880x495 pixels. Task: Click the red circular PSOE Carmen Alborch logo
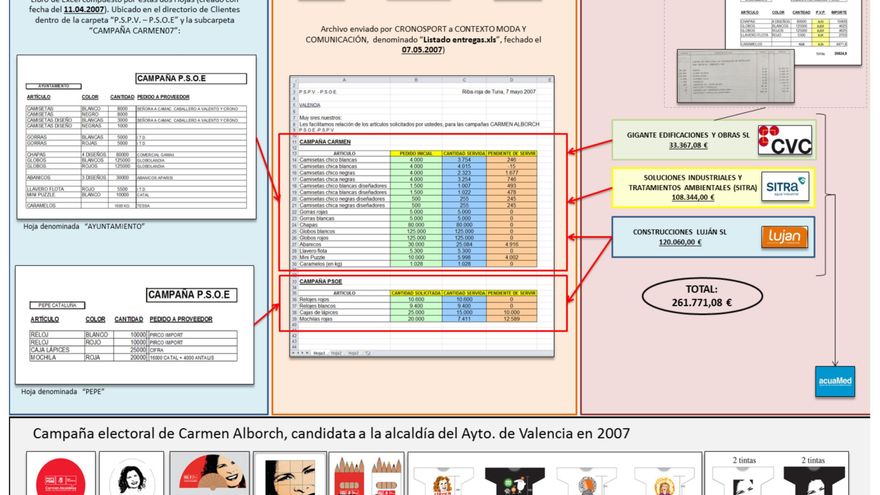61,475
